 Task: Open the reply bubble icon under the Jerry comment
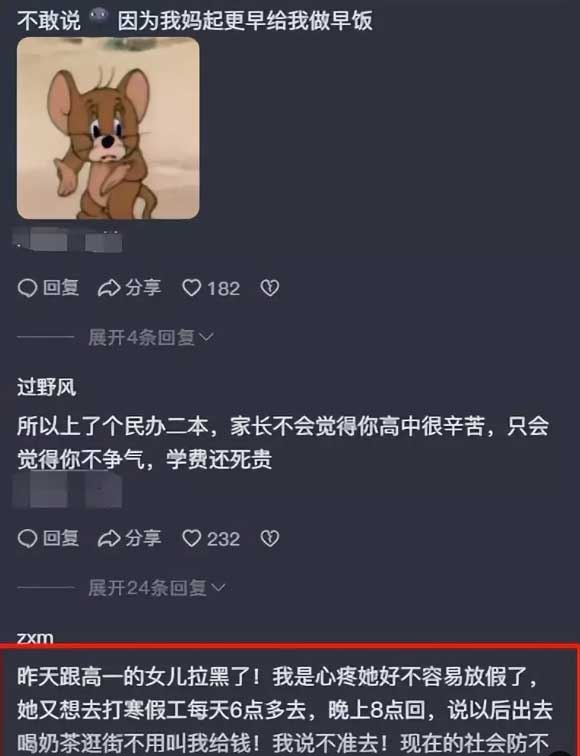coord(27,288)
